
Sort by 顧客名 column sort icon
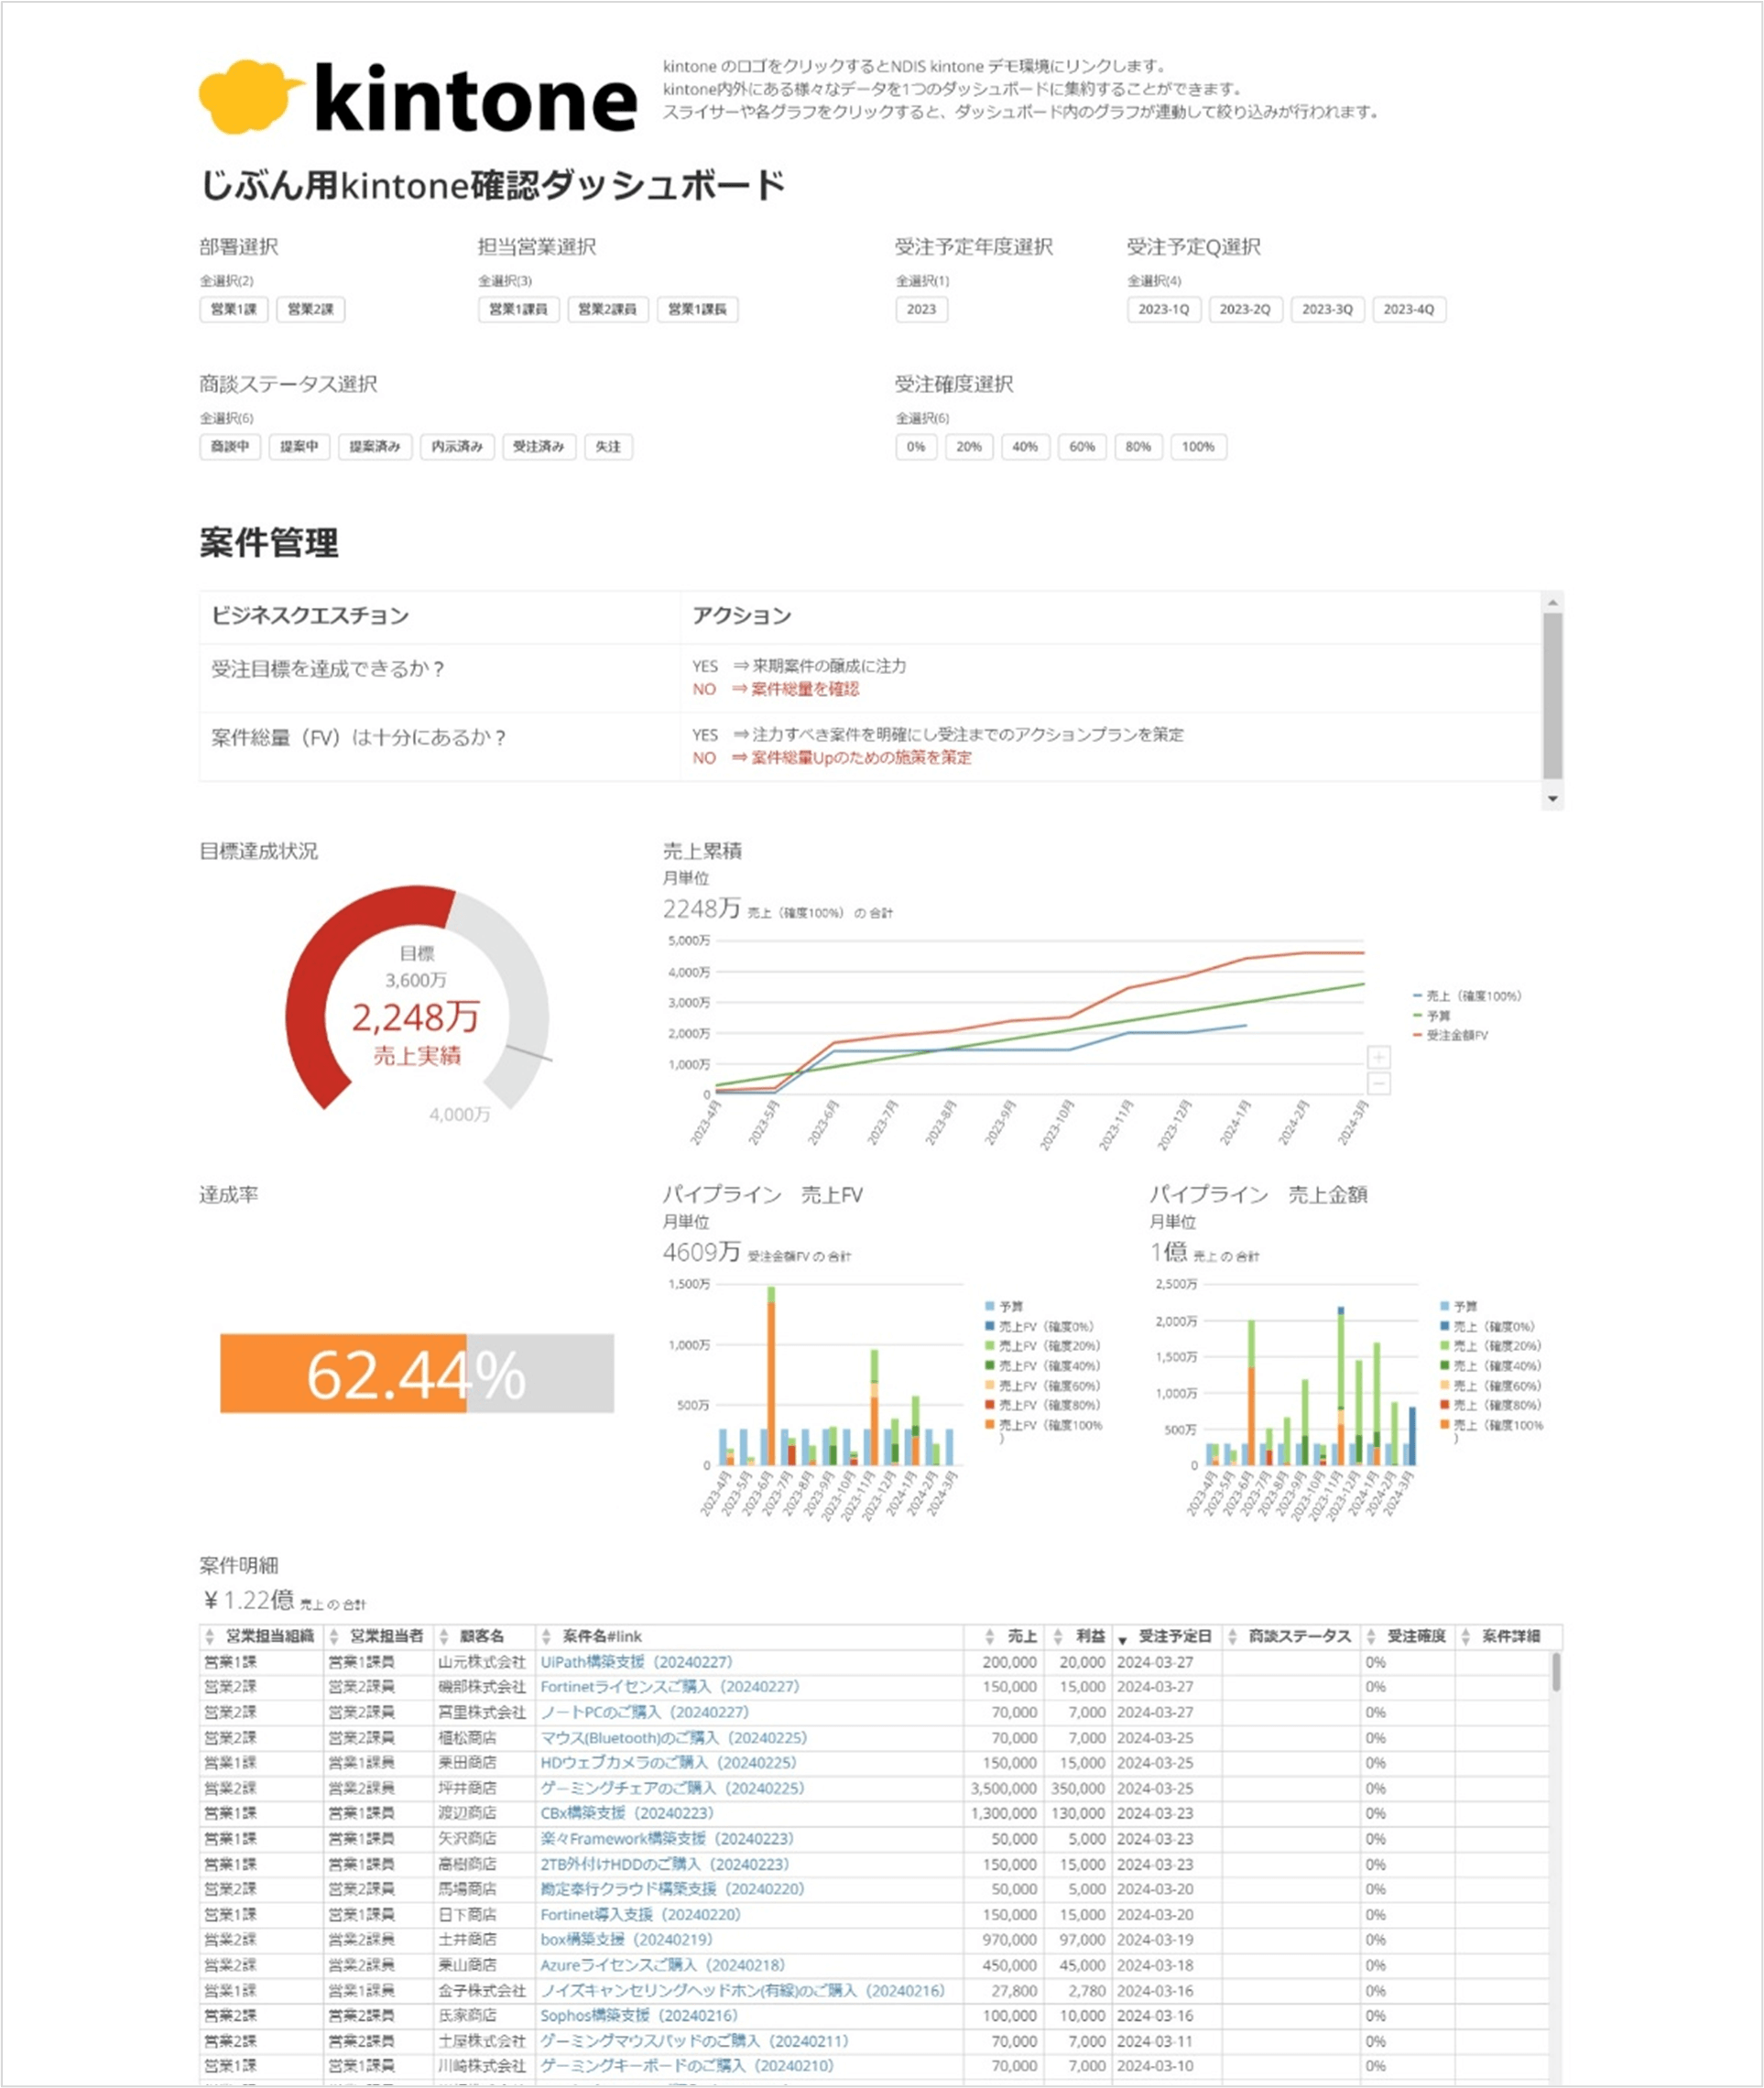444,1637
